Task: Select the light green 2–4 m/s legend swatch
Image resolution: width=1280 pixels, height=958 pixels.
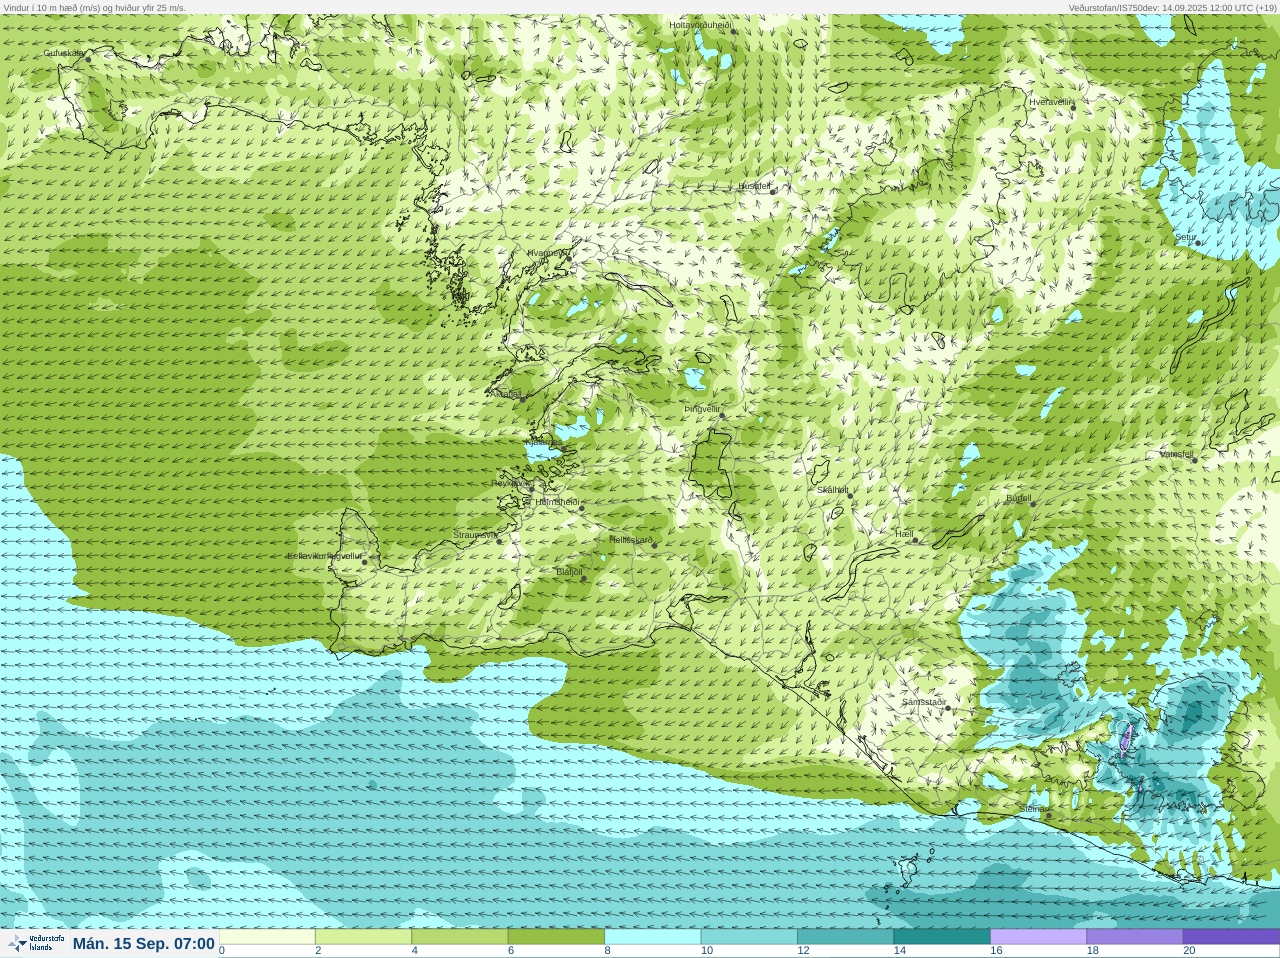Action: click(363, 937)
